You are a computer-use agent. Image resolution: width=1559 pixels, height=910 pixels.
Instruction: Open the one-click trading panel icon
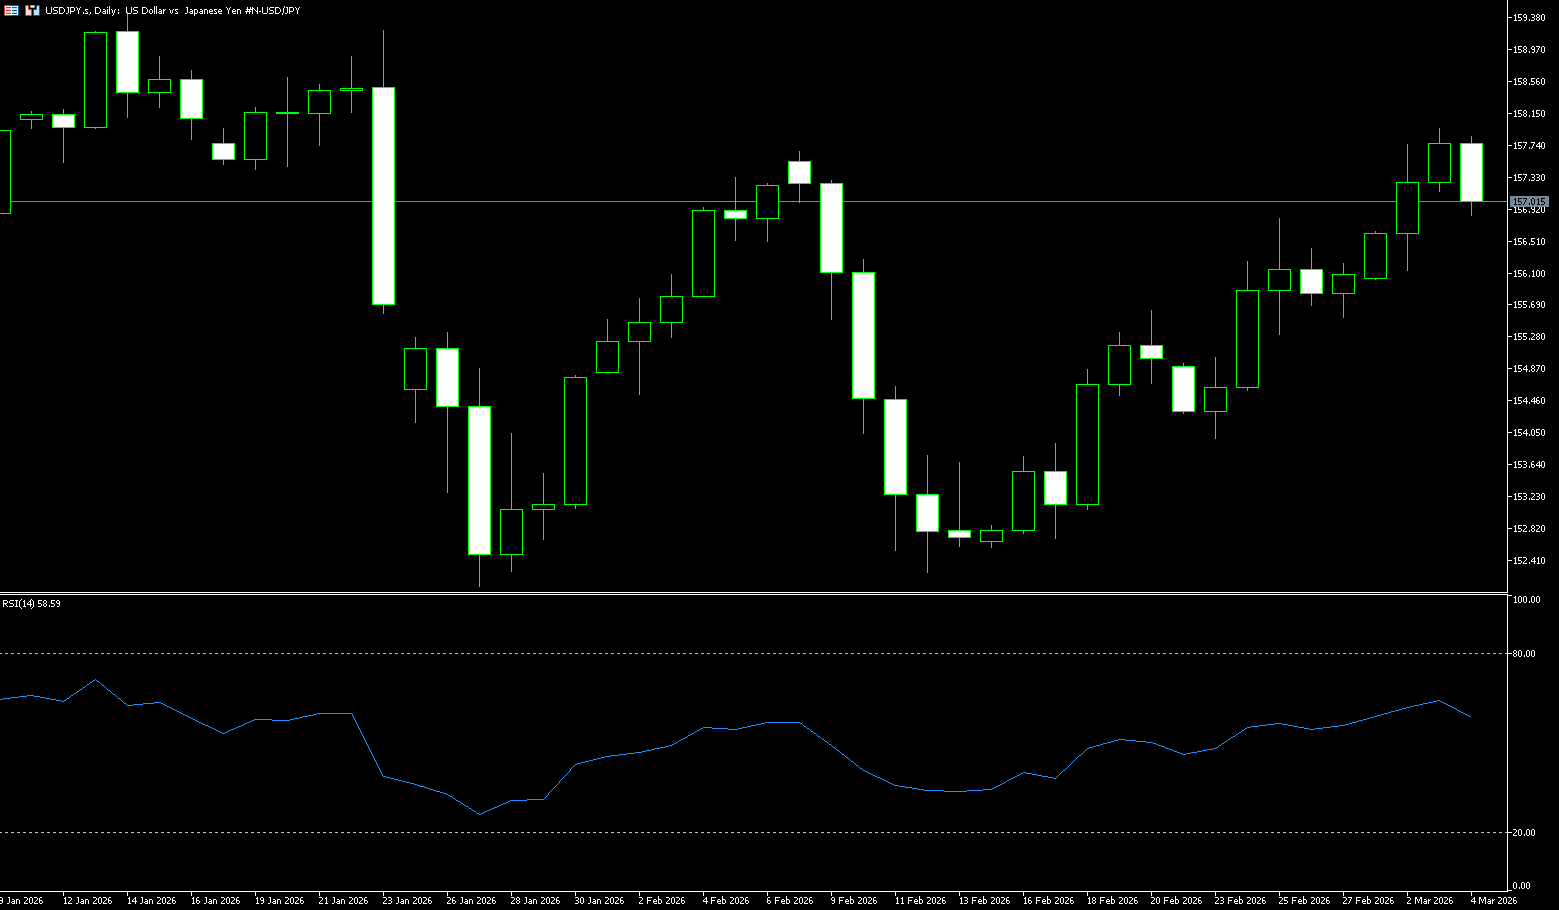pyautogui.click(x=12, y=10)
